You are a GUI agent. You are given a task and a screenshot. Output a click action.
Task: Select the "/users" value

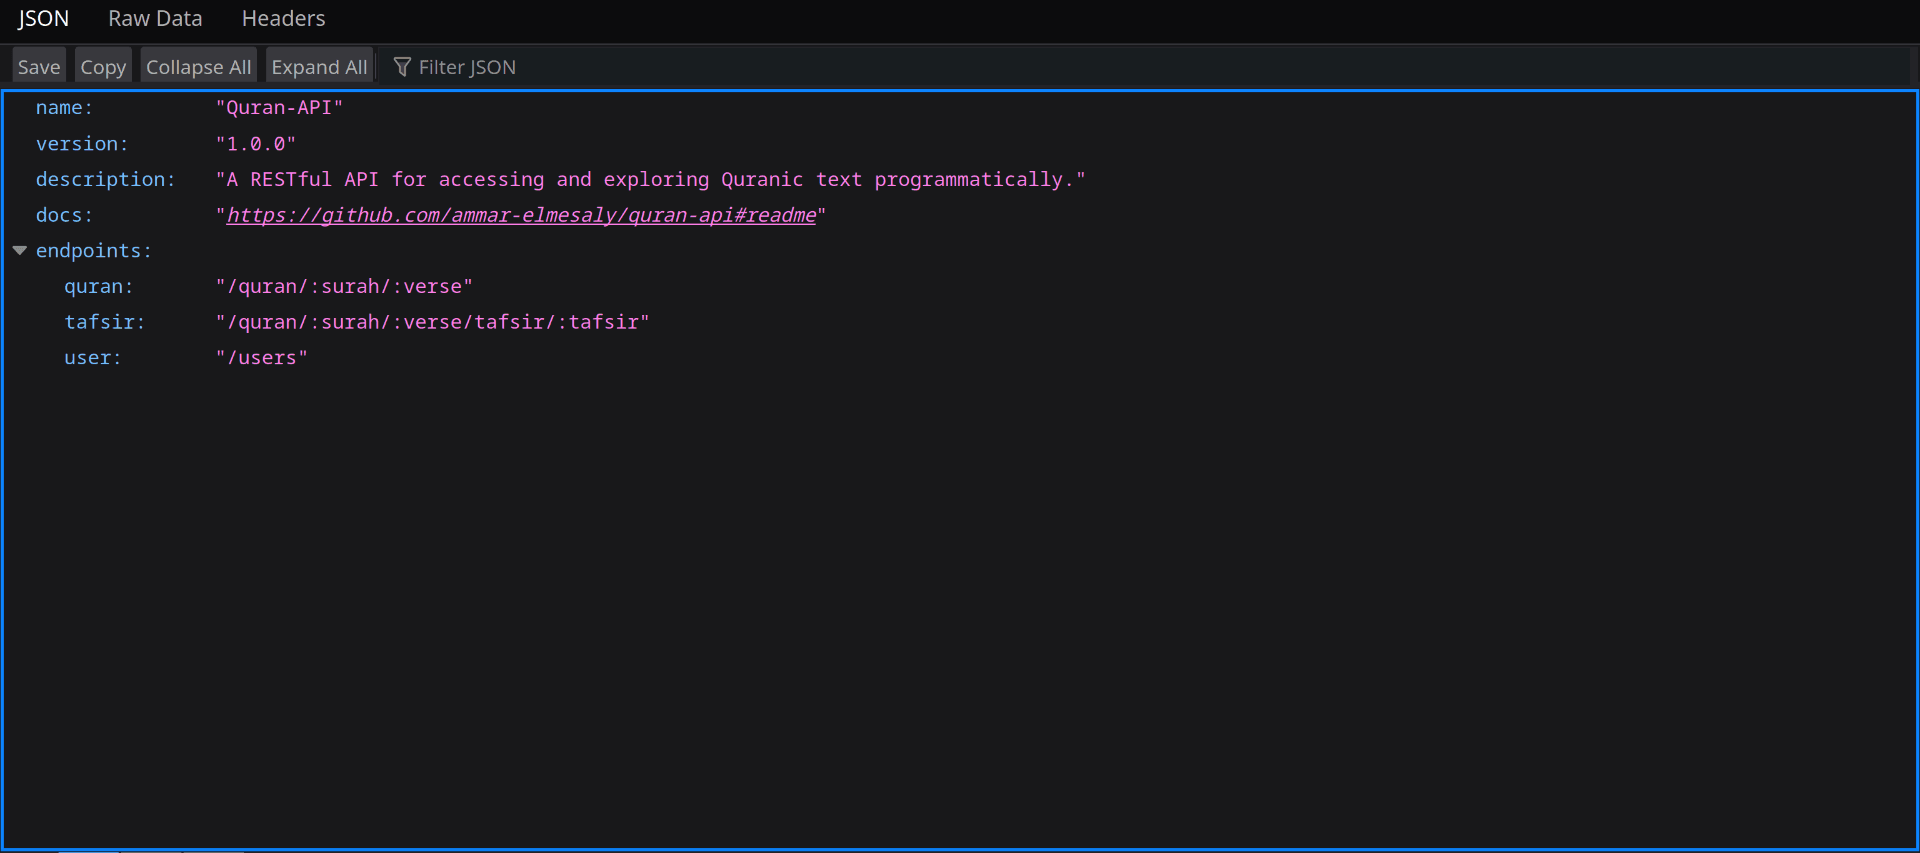click(262, 358)
